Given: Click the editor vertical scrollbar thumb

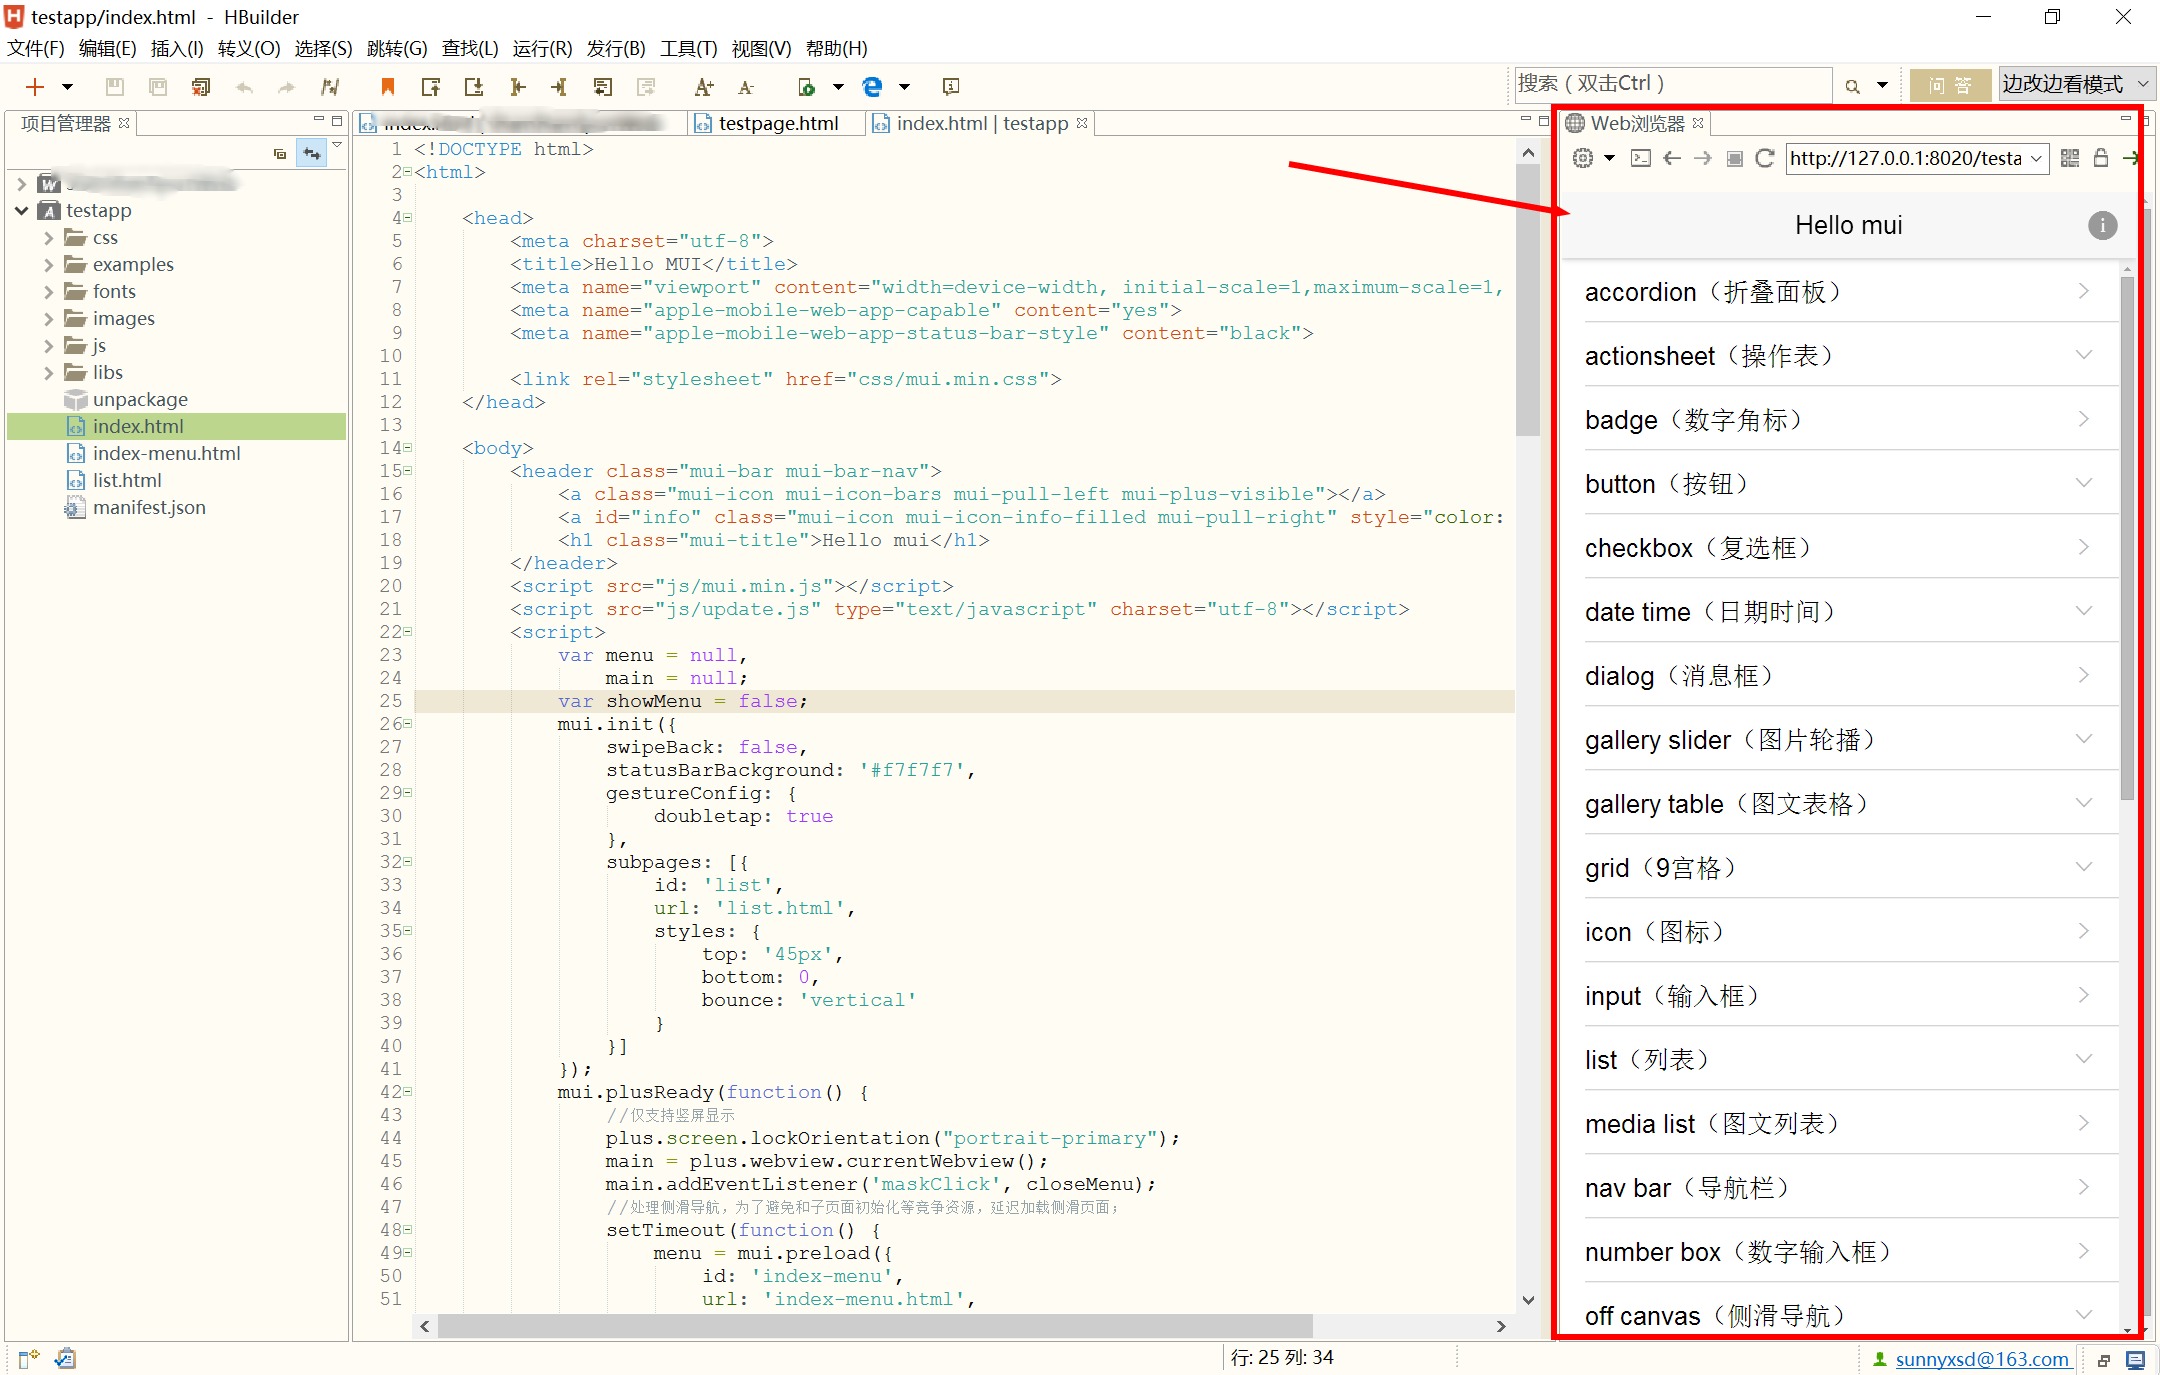Looking at the screenshot, I should 1527,301.
